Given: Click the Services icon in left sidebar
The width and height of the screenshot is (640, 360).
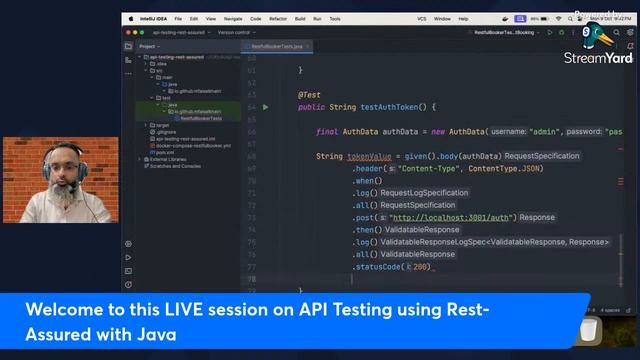Looking at the screenshot, I should [x=128, y=244].
